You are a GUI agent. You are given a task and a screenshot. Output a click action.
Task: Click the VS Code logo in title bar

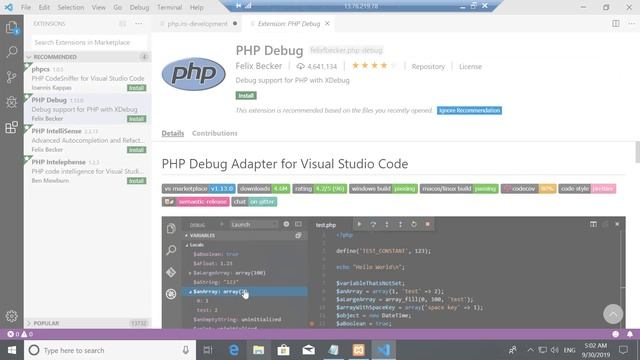point(8,7)
